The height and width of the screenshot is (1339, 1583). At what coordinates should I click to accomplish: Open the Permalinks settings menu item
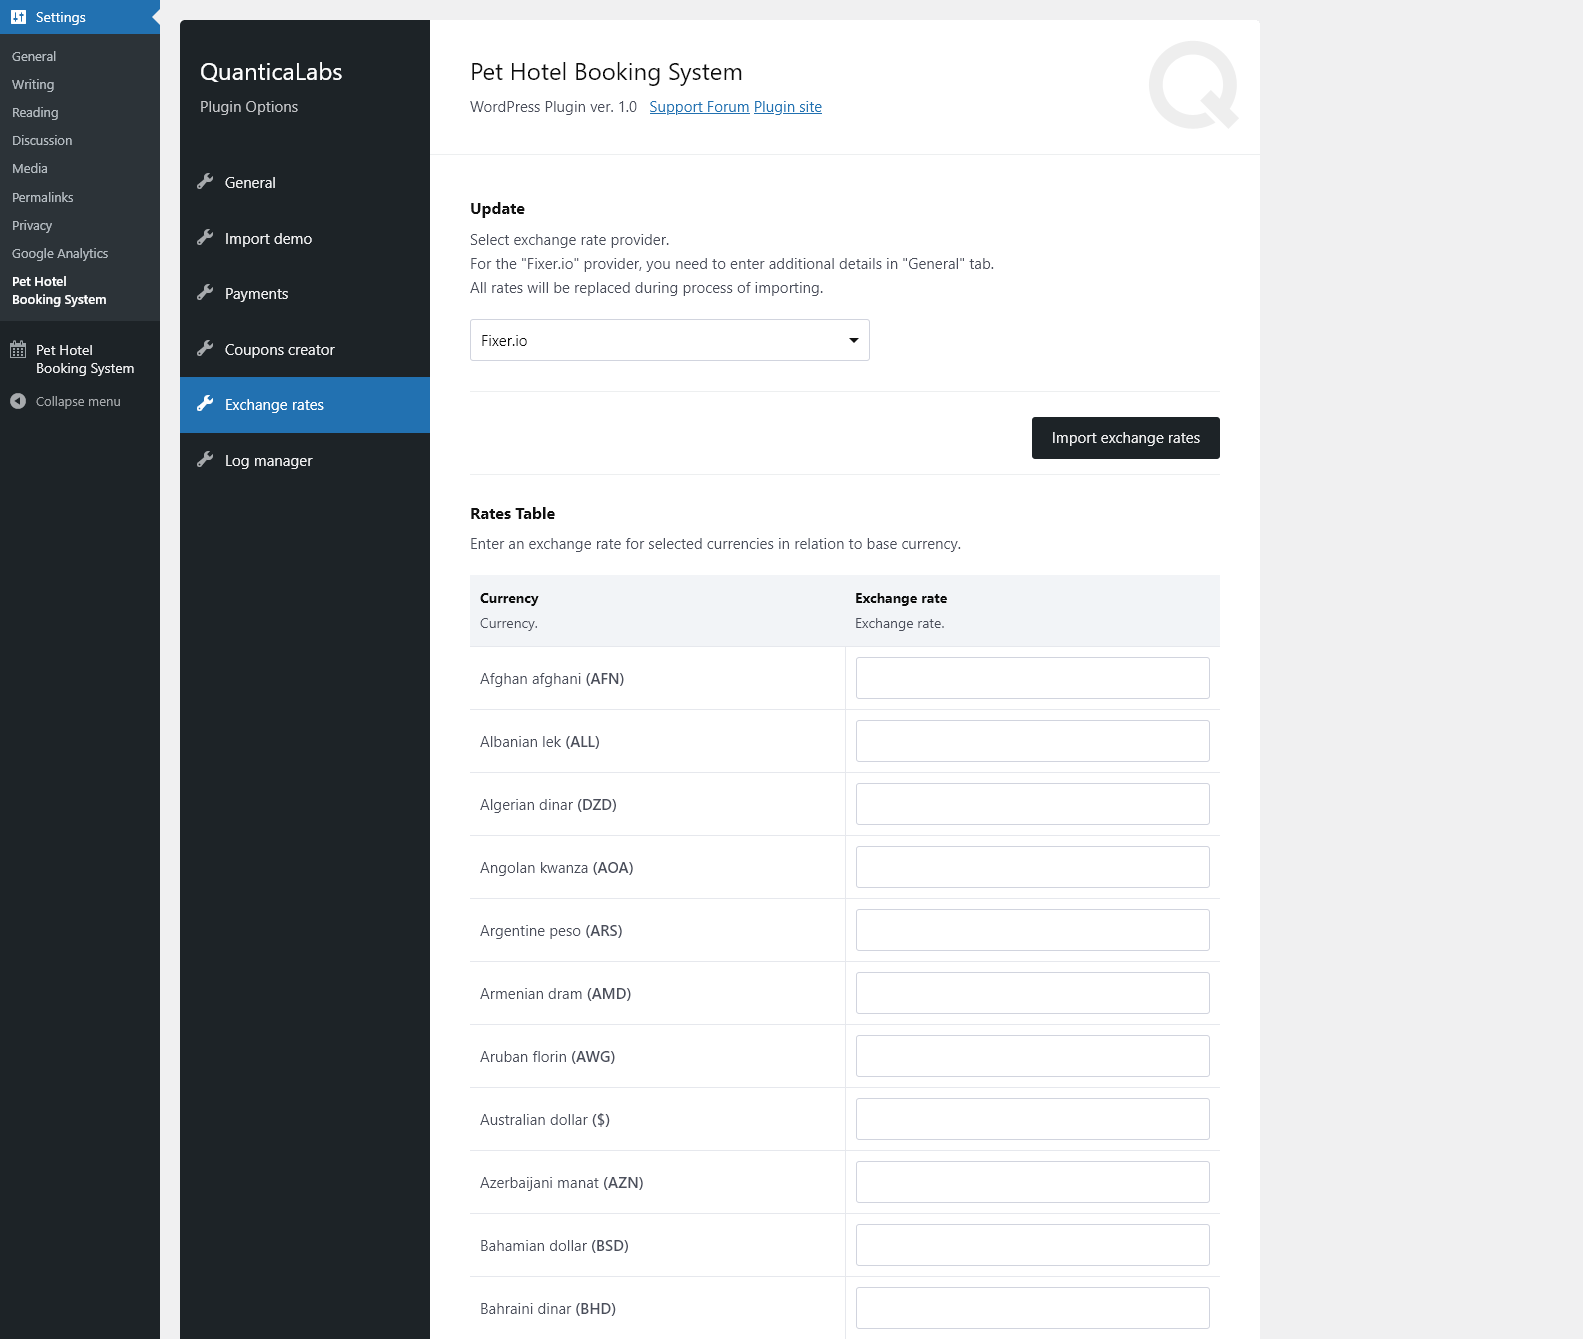(x=43, y=197)
